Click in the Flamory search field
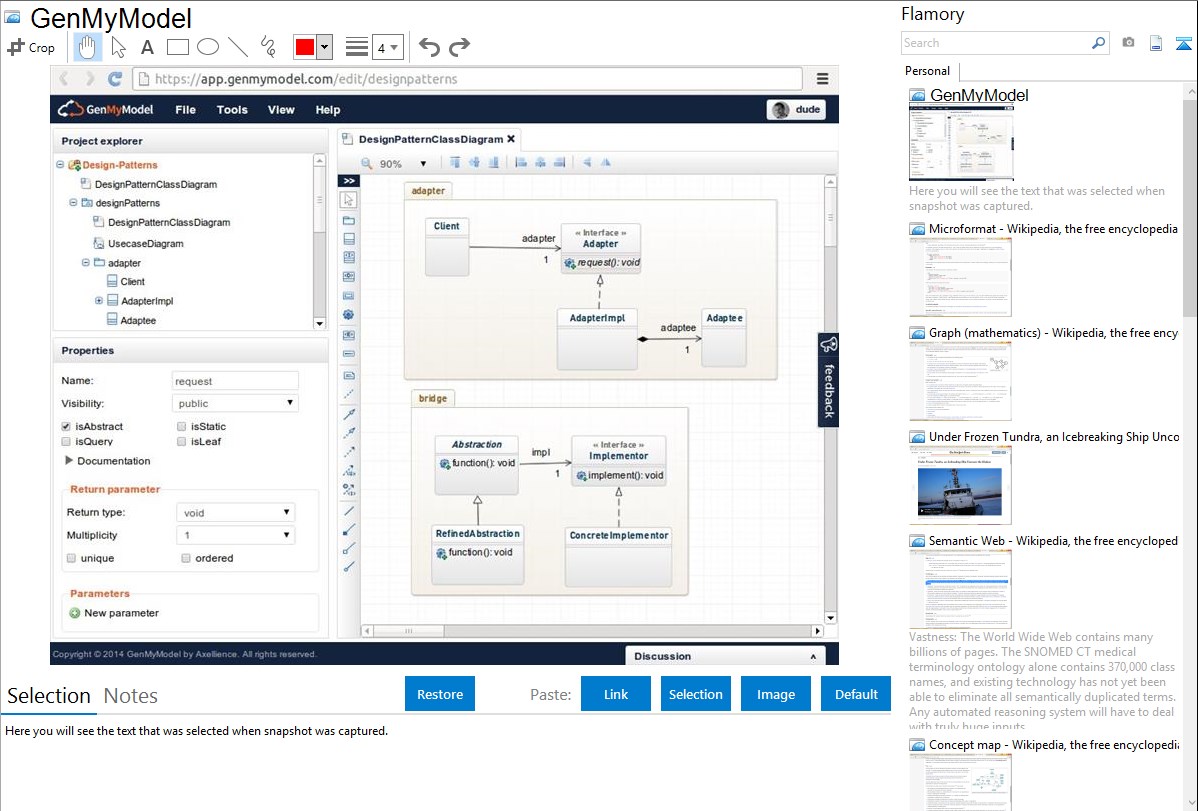Screen dimensions: 1198x811 tap(995, 43)
